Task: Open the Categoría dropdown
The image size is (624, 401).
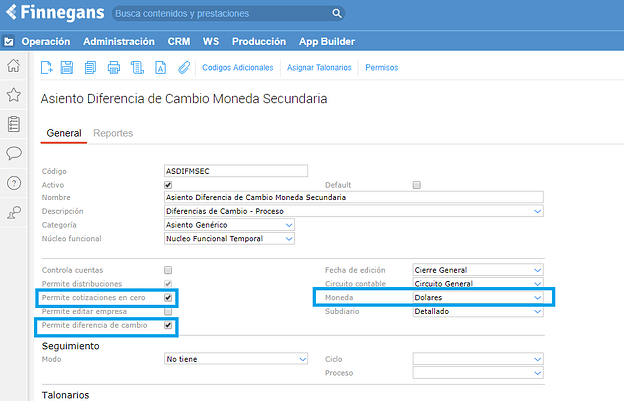Action: (229, 225)
